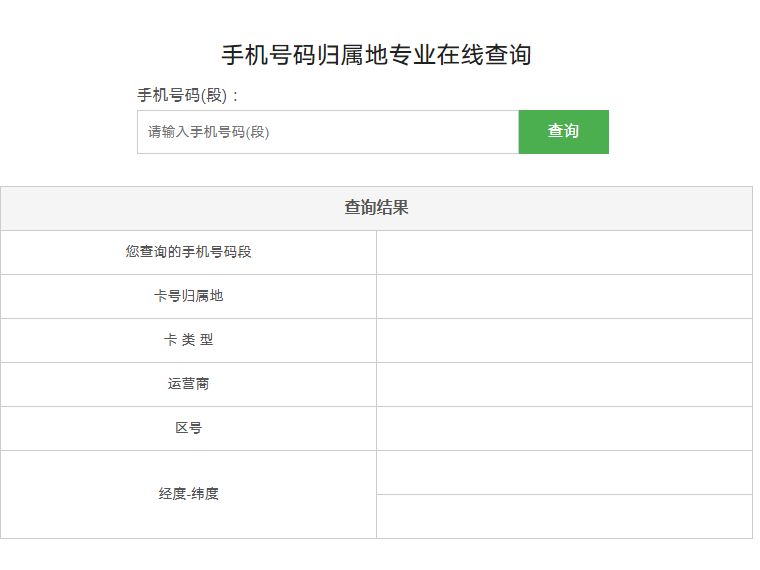Click the 运营商 row label
The width and height of the screenshot is (760, 570).
pyautogui.click(x=189, y=384)
